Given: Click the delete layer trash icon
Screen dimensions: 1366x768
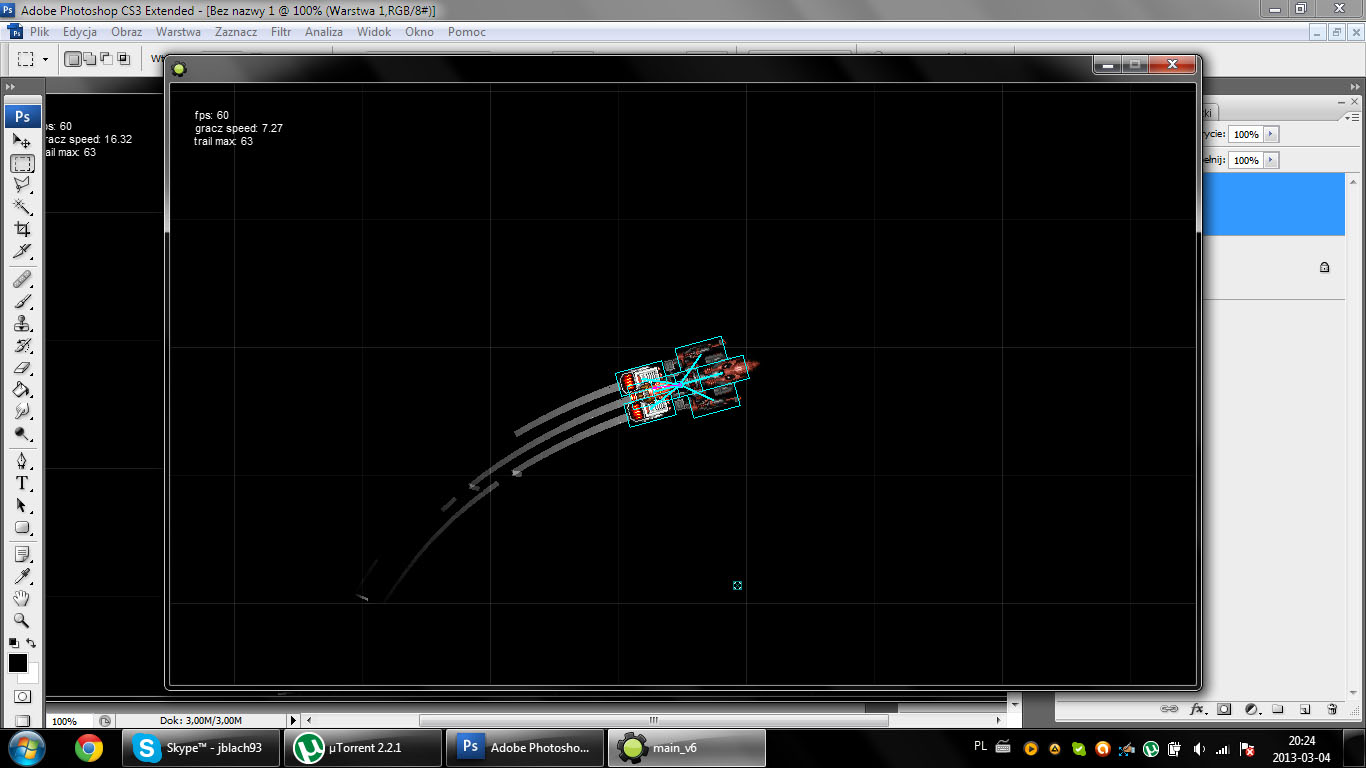Looking at the screenshot, I should pos(1332,709).
